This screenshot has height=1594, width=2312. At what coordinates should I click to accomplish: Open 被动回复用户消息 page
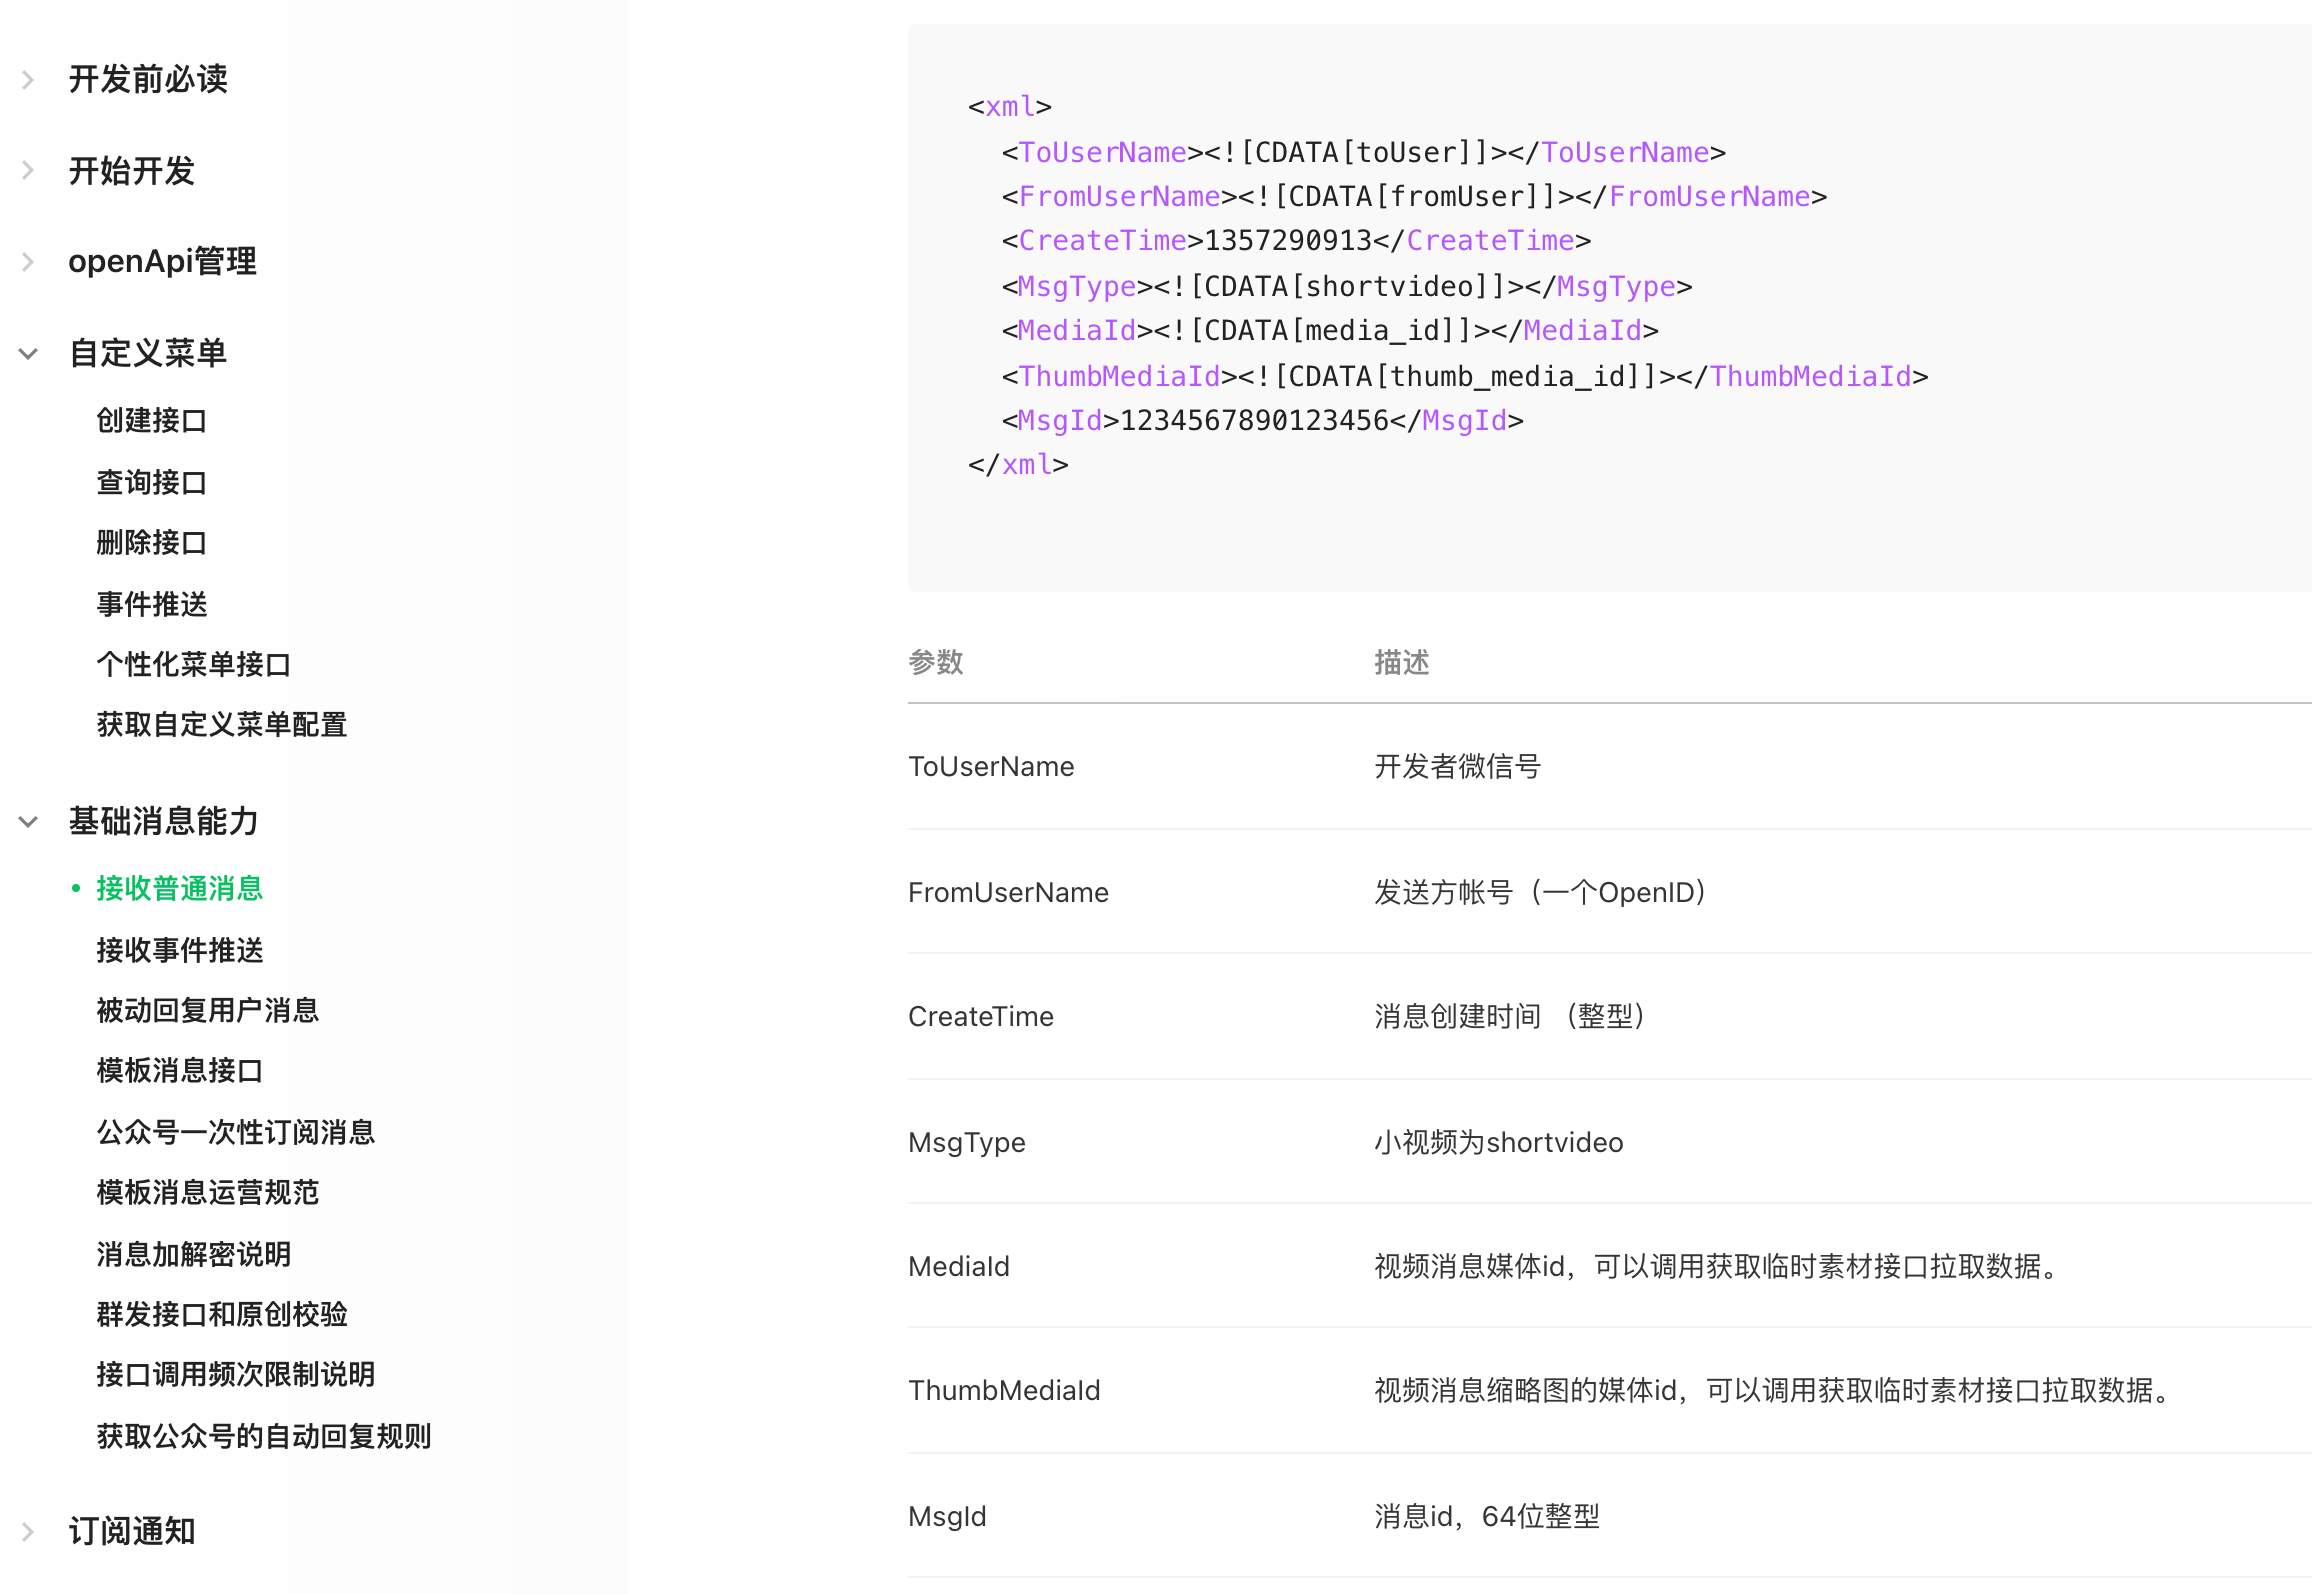click(207, 1011)
